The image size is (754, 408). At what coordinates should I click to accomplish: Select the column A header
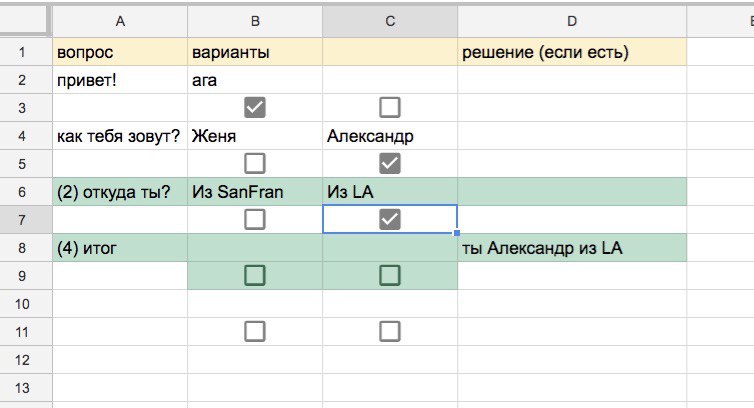point(120,21)
